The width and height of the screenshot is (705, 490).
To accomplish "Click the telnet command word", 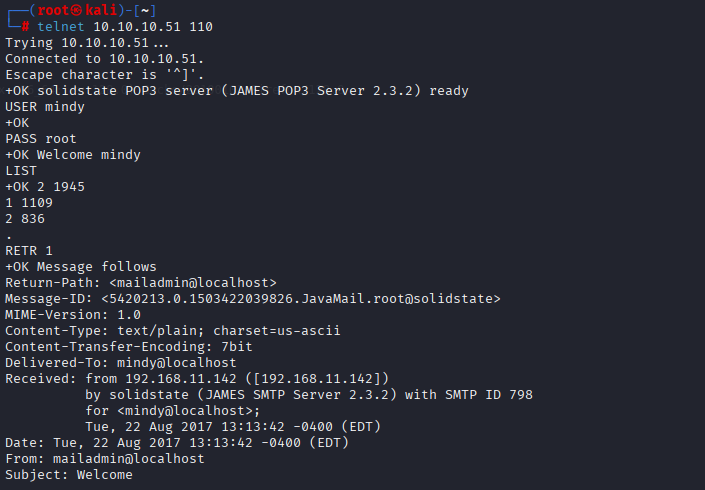I will pos(61,27).
